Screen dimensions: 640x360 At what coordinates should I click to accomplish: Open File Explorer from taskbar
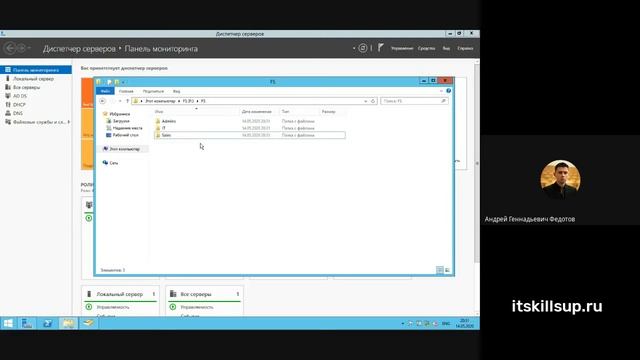(x=68, y=323)
